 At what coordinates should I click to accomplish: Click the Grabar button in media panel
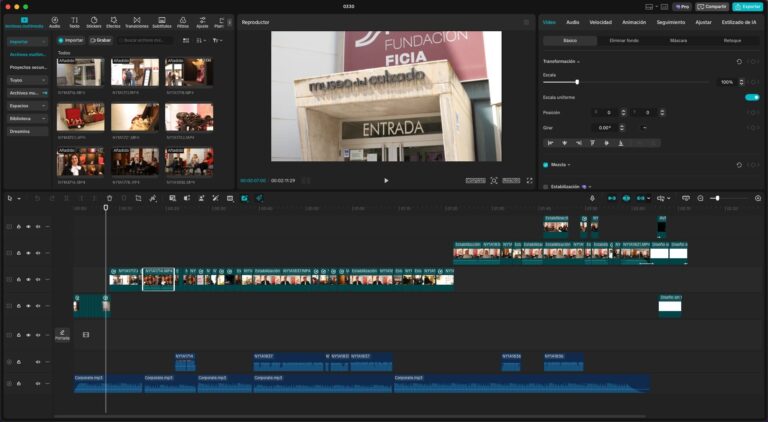(100, 41)
